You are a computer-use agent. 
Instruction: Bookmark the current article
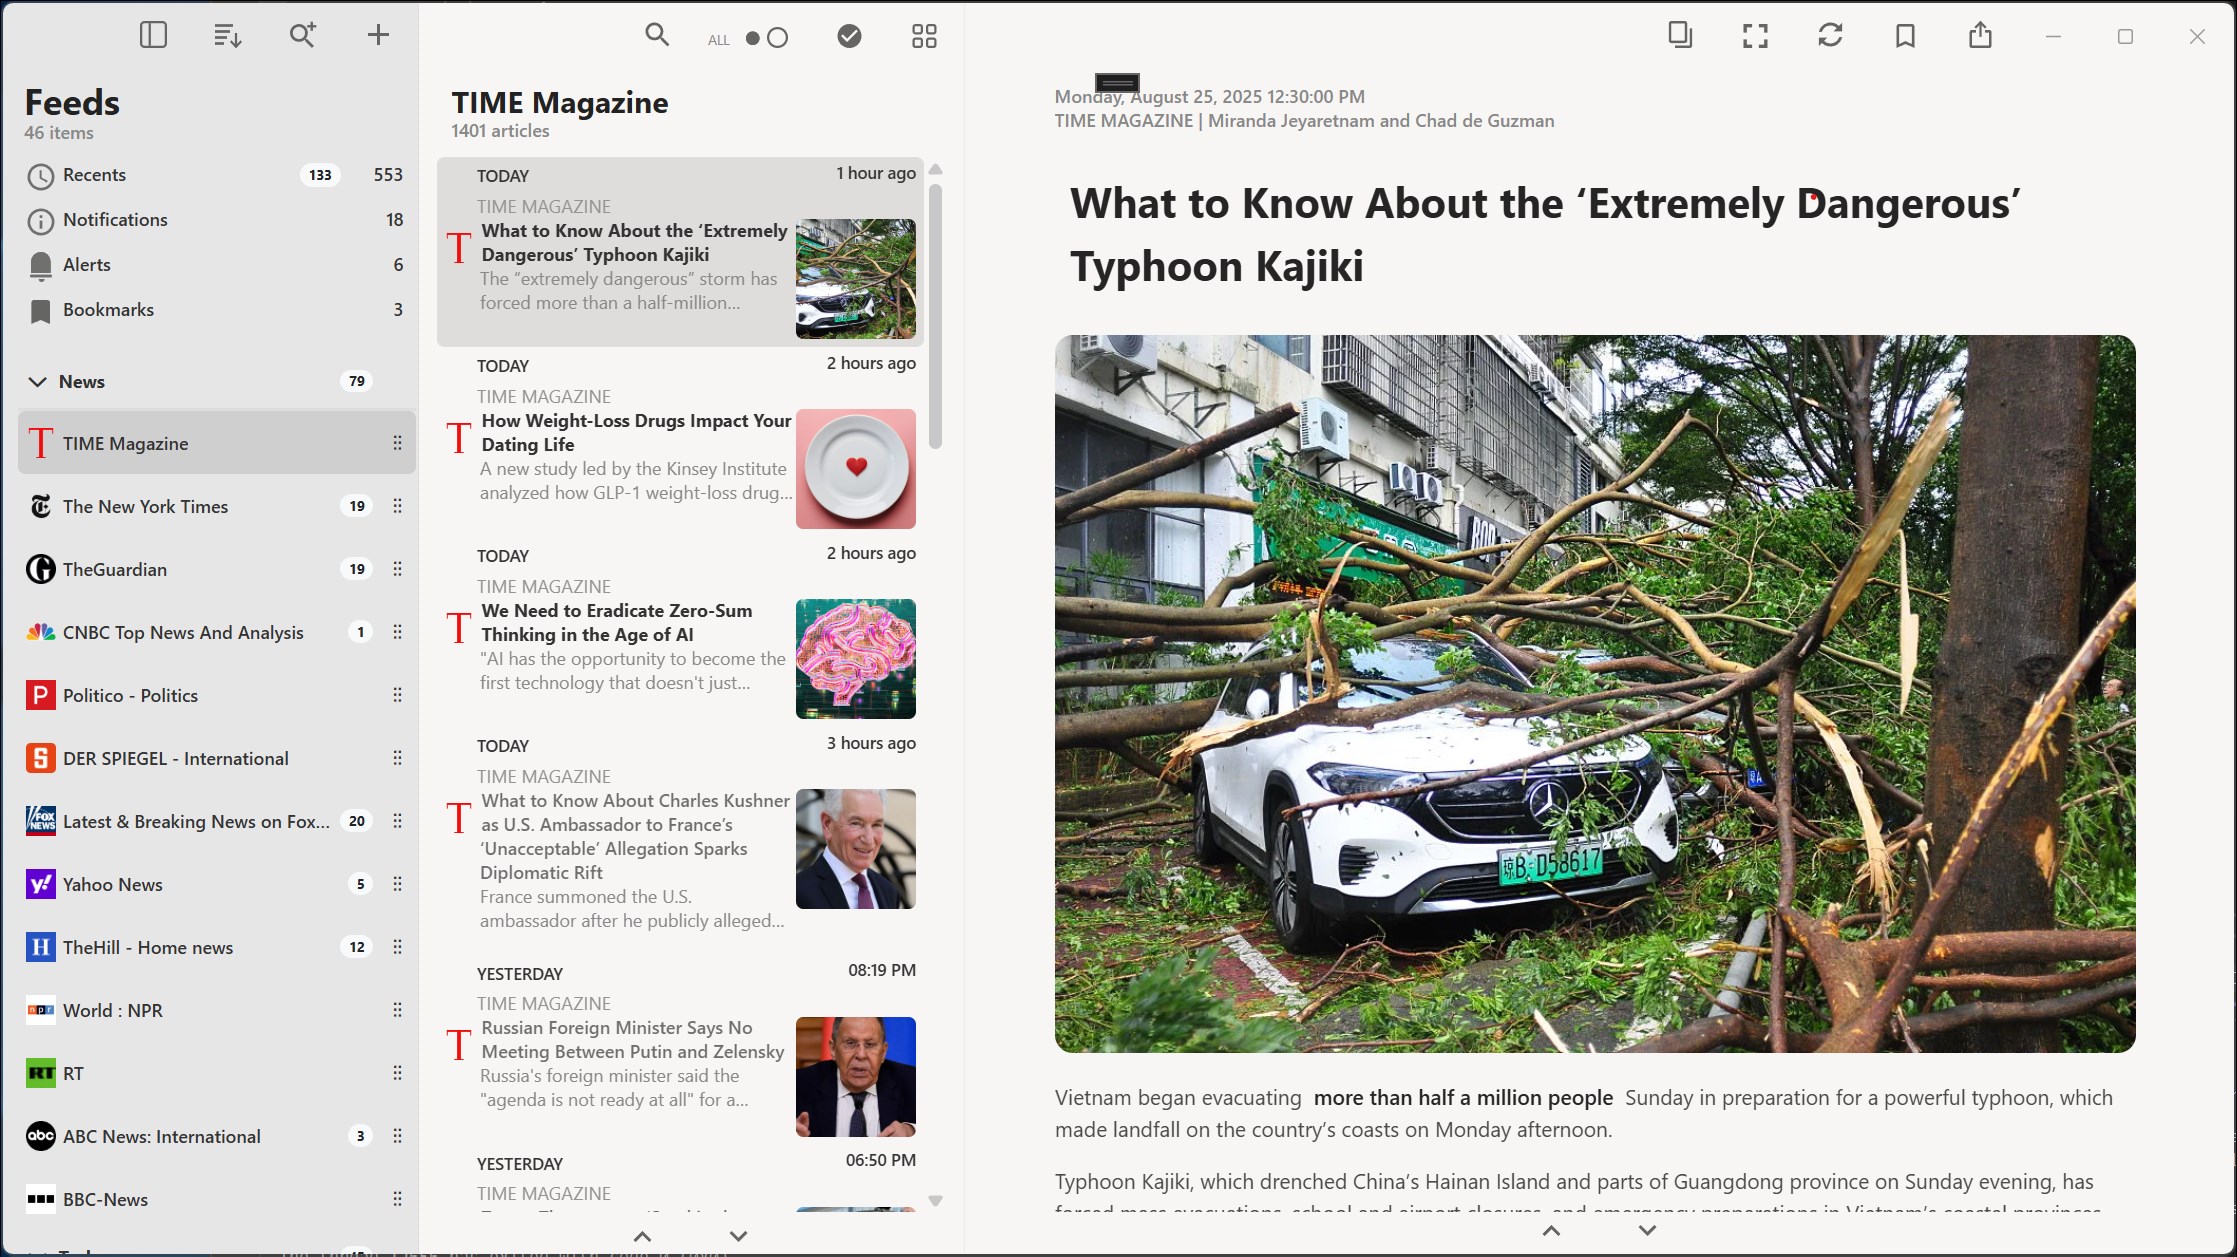[1905, 36]
